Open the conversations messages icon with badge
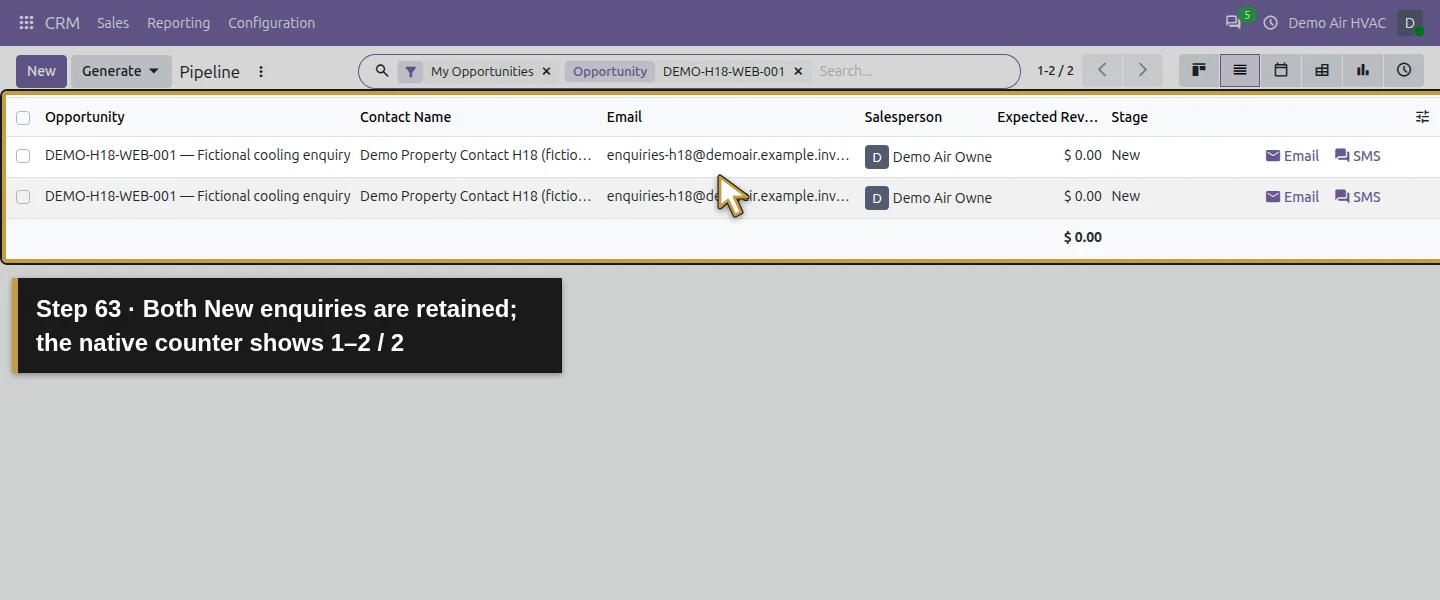The height and width of the screenshot is (600, 1440). 1233,22
